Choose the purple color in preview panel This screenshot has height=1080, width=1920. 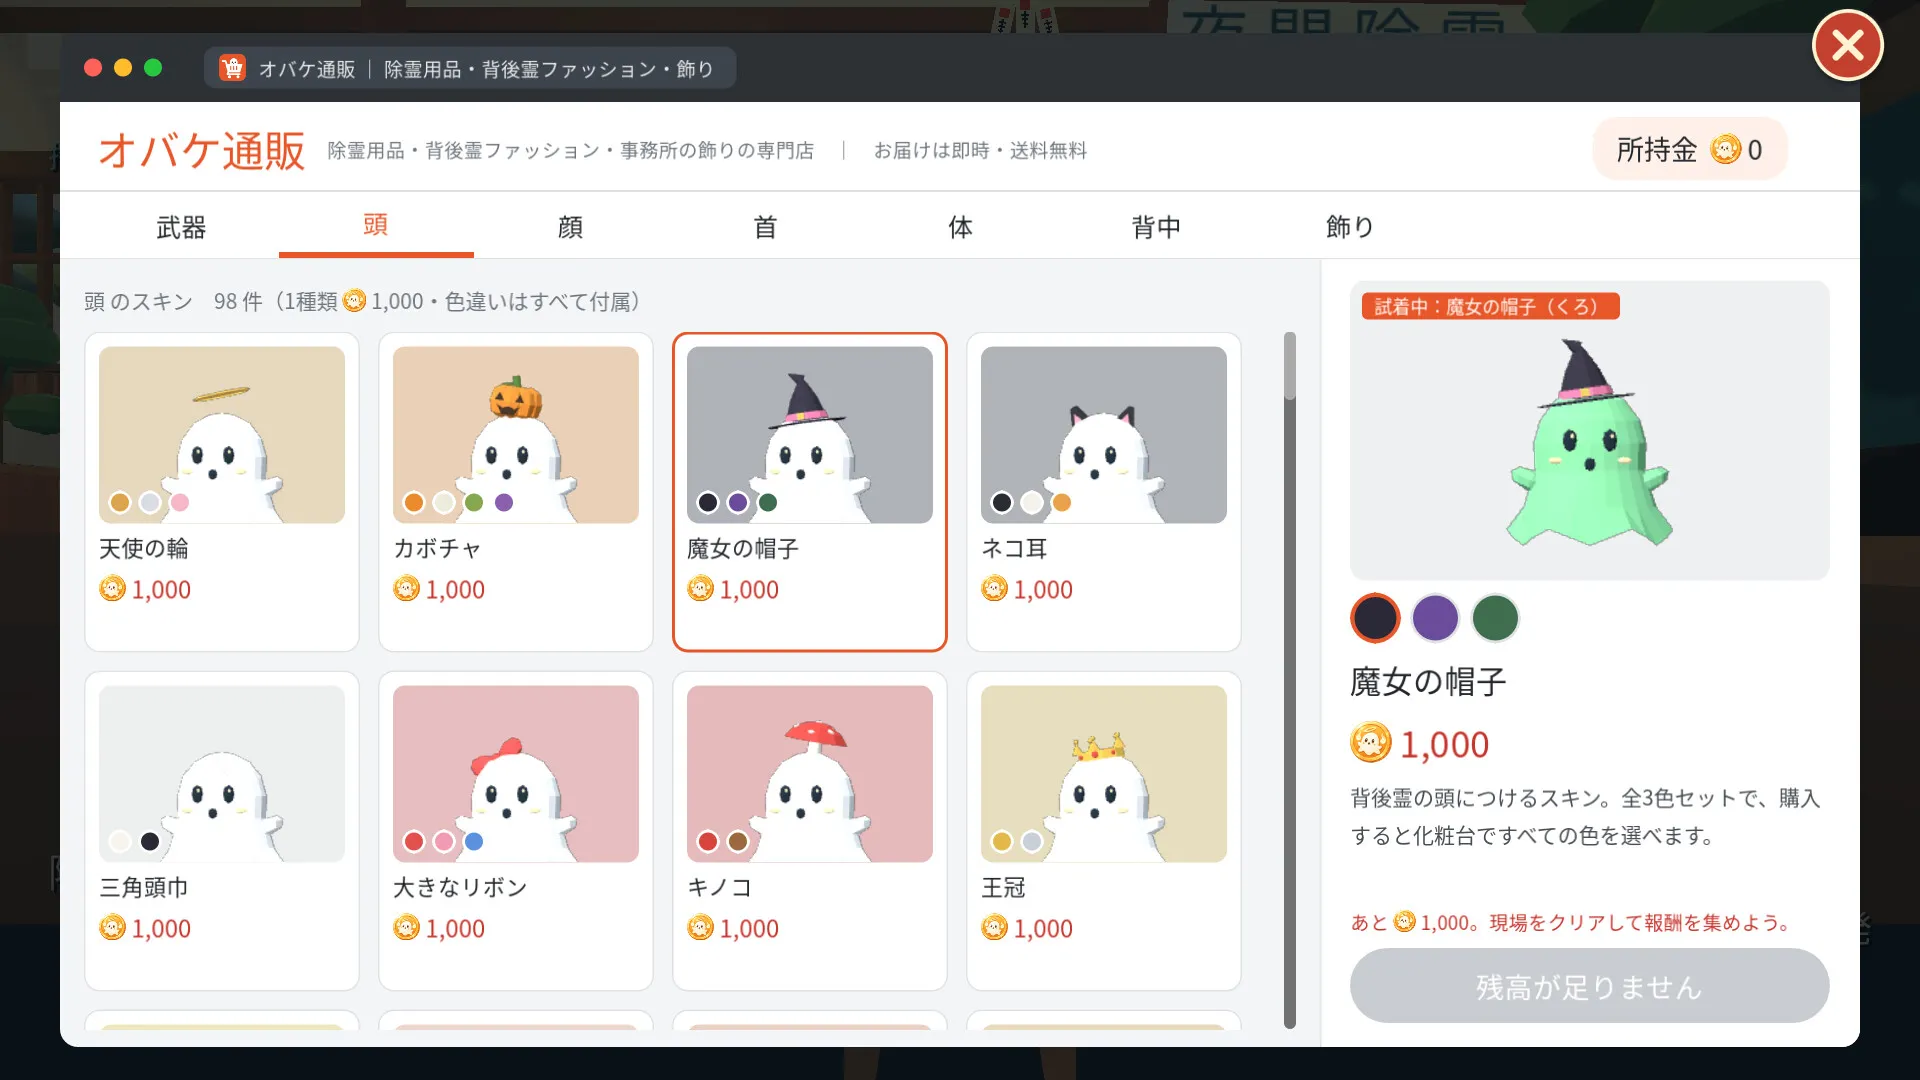pos(1435,618)
